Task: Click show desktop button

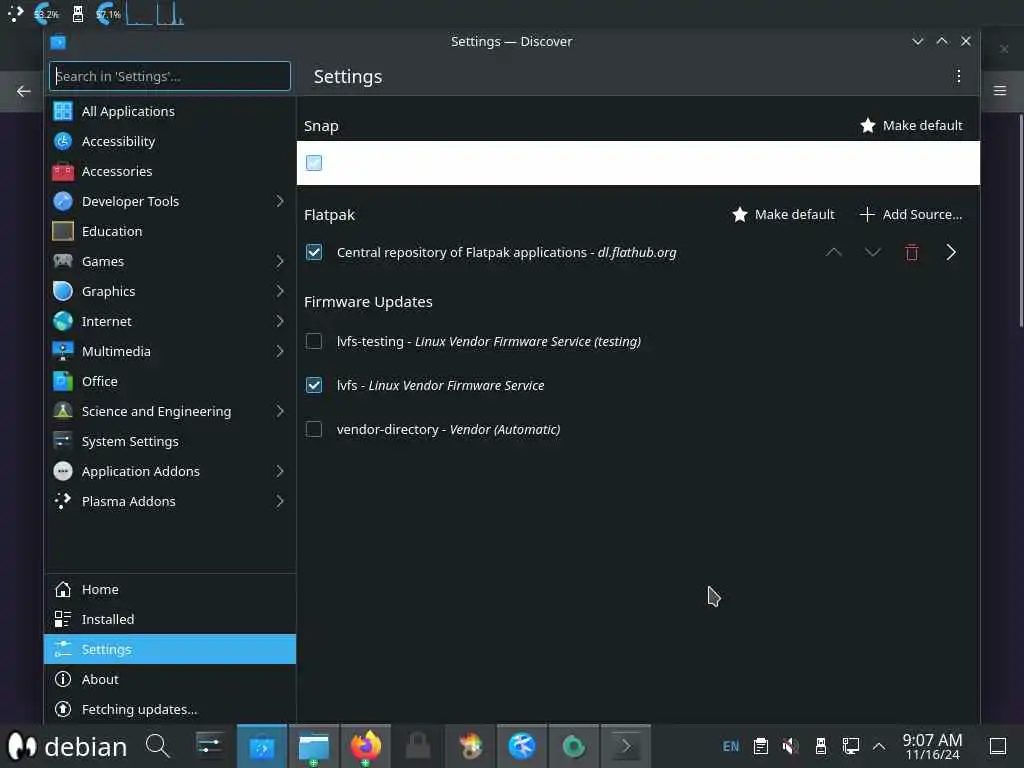Action: pos(997,746)
